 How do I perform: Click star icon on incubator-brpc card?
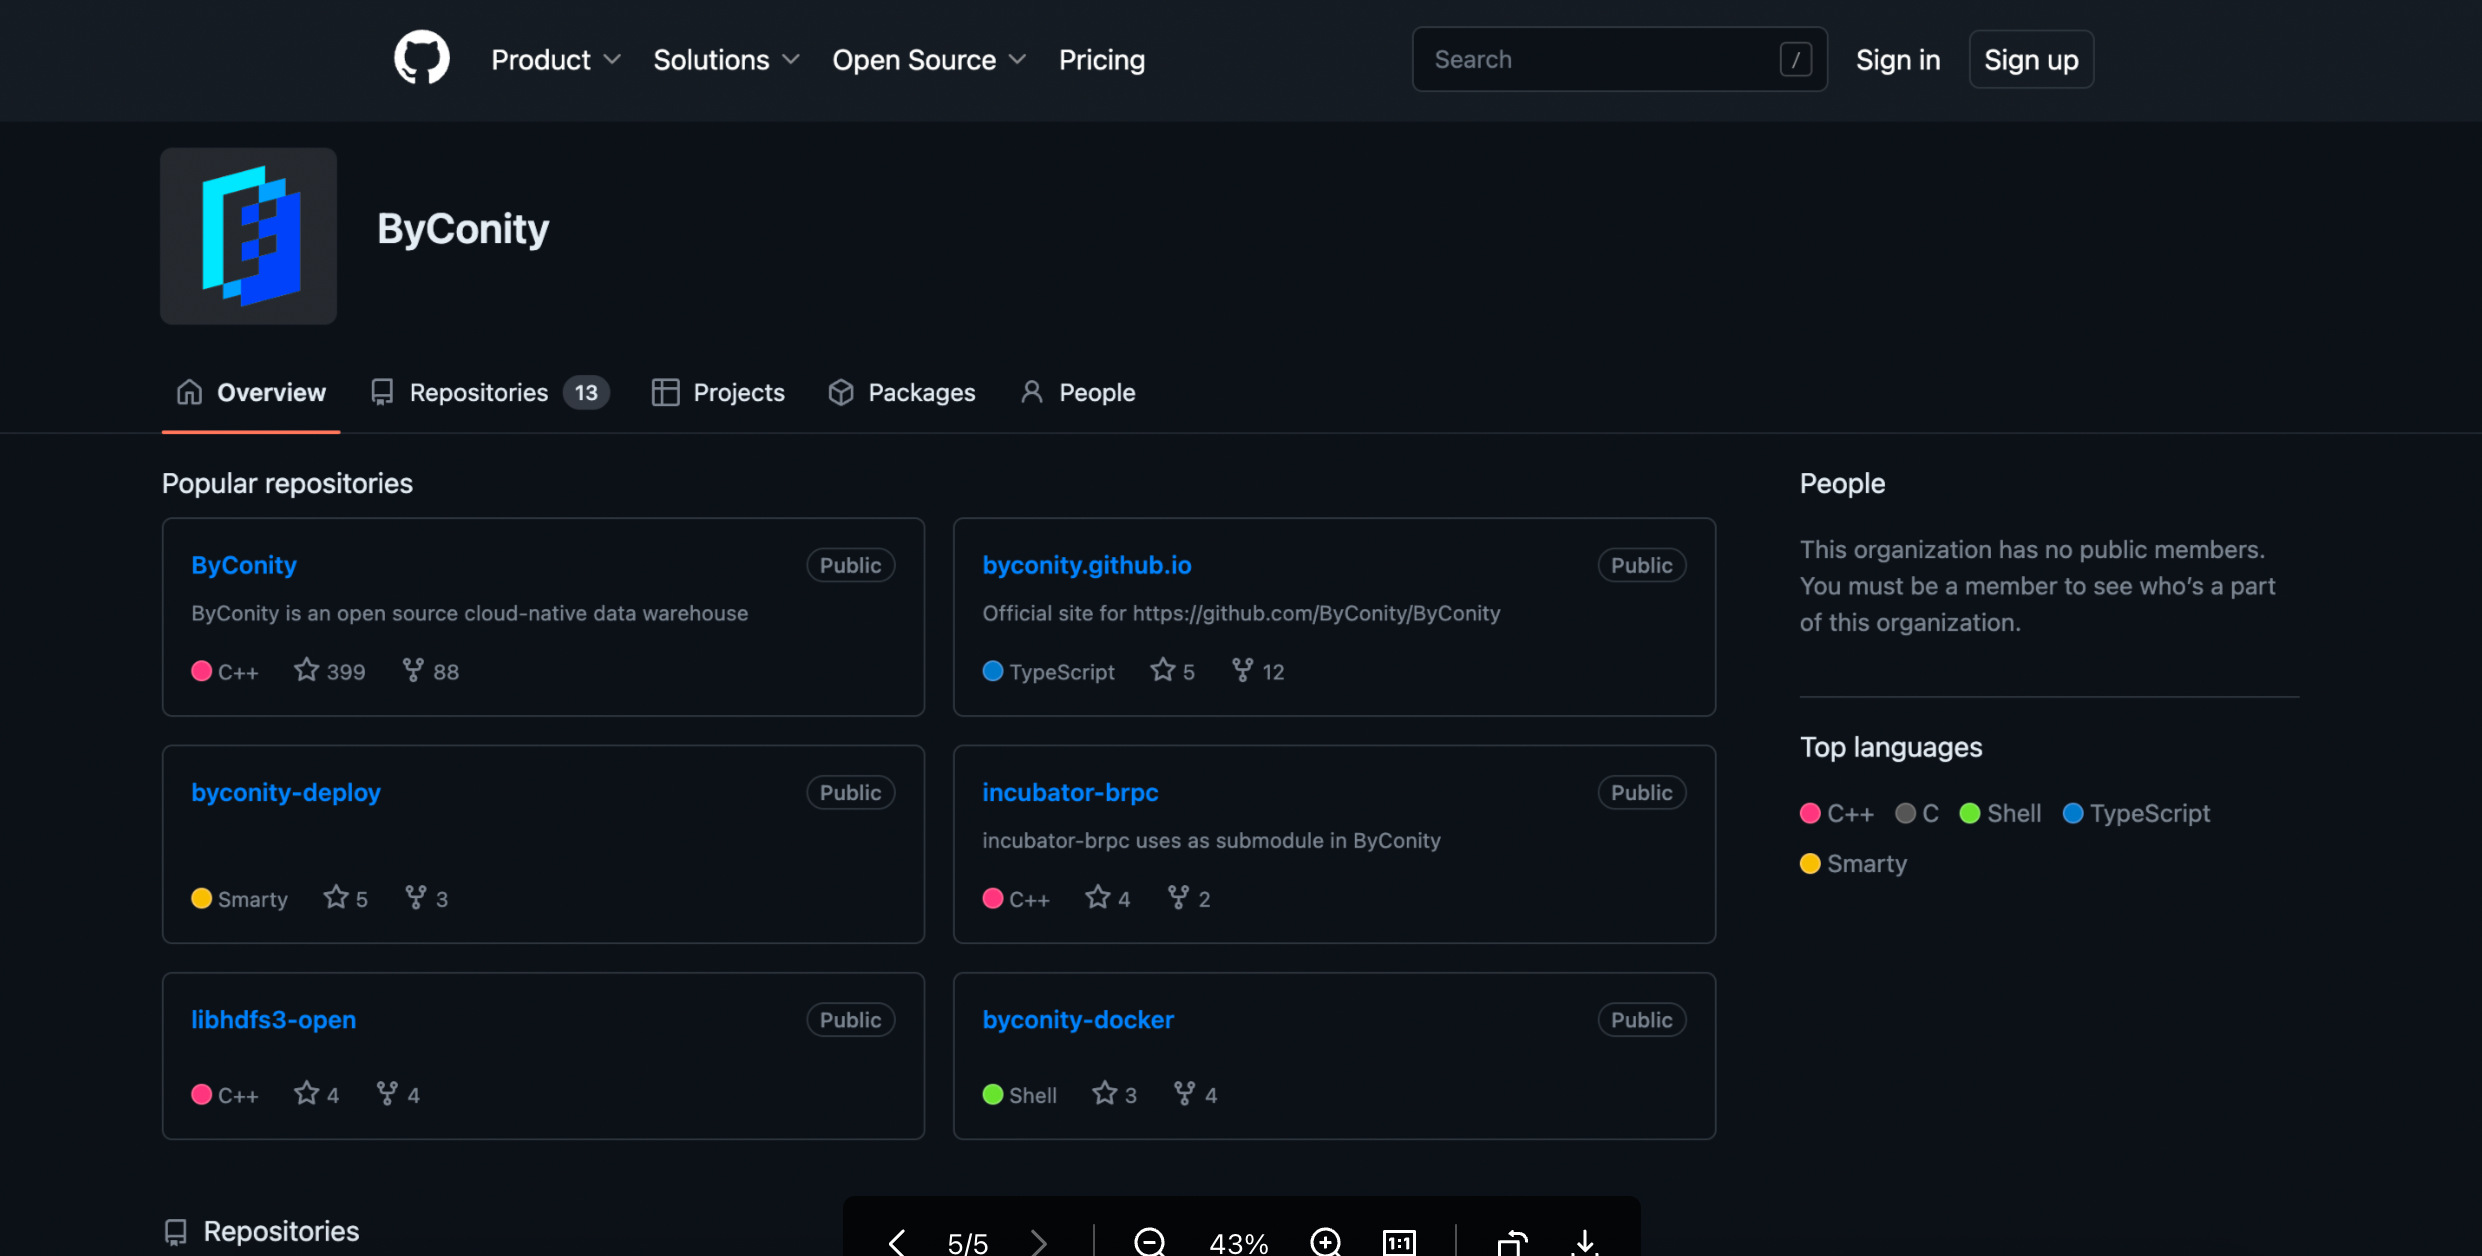[1098, 897]
